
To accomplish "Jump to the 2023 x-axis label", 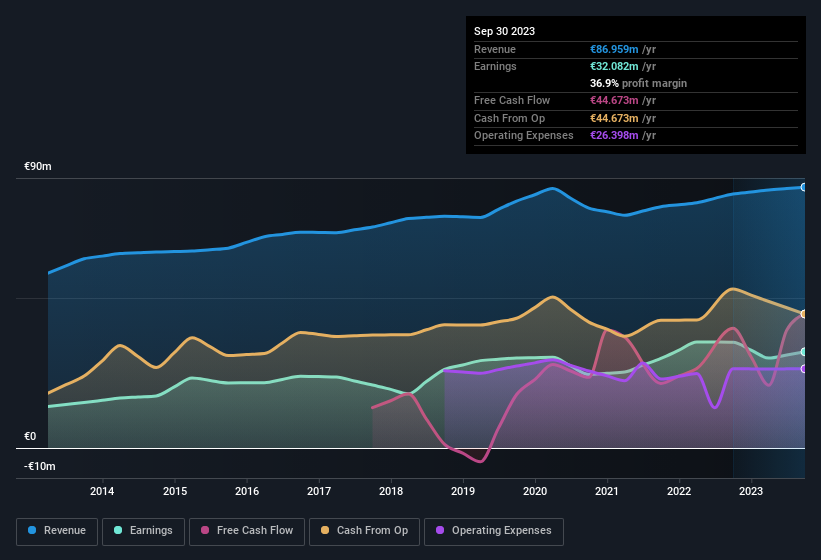I will coord(751,491).
